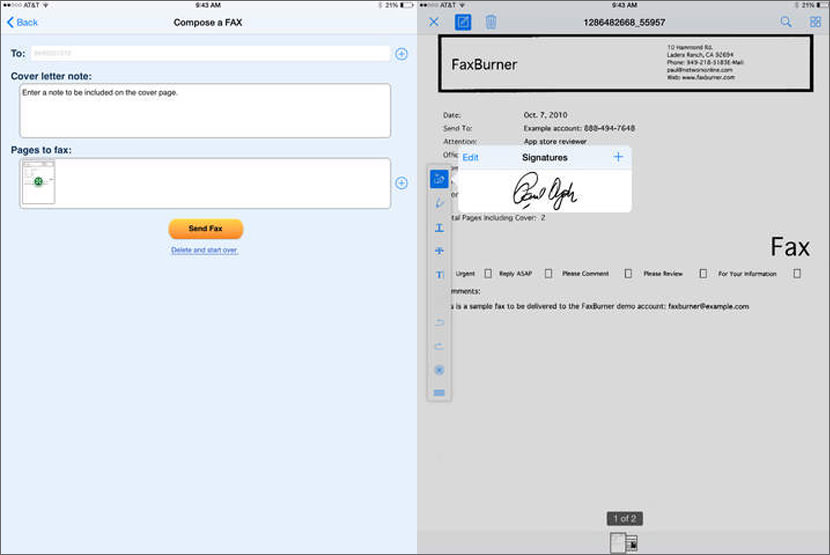Select second page thumbnail in bottom scrubber
This screenshot has width=830, height=555.
632,543
